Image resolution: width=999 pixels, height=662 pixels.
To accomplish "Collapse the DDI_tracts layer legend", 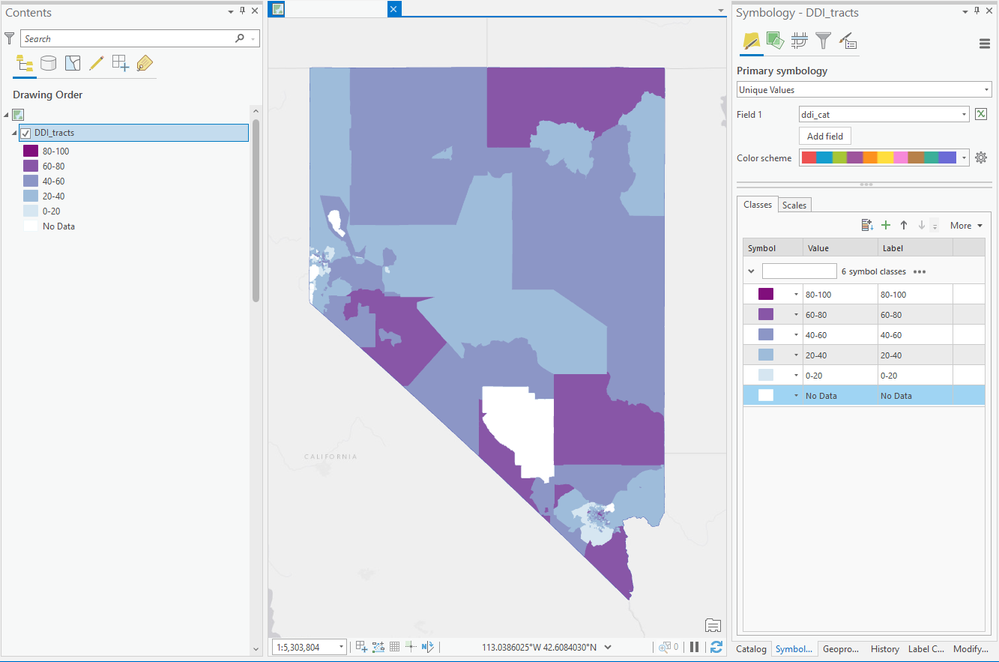I will pyautogui.click(x=14, y=133).
